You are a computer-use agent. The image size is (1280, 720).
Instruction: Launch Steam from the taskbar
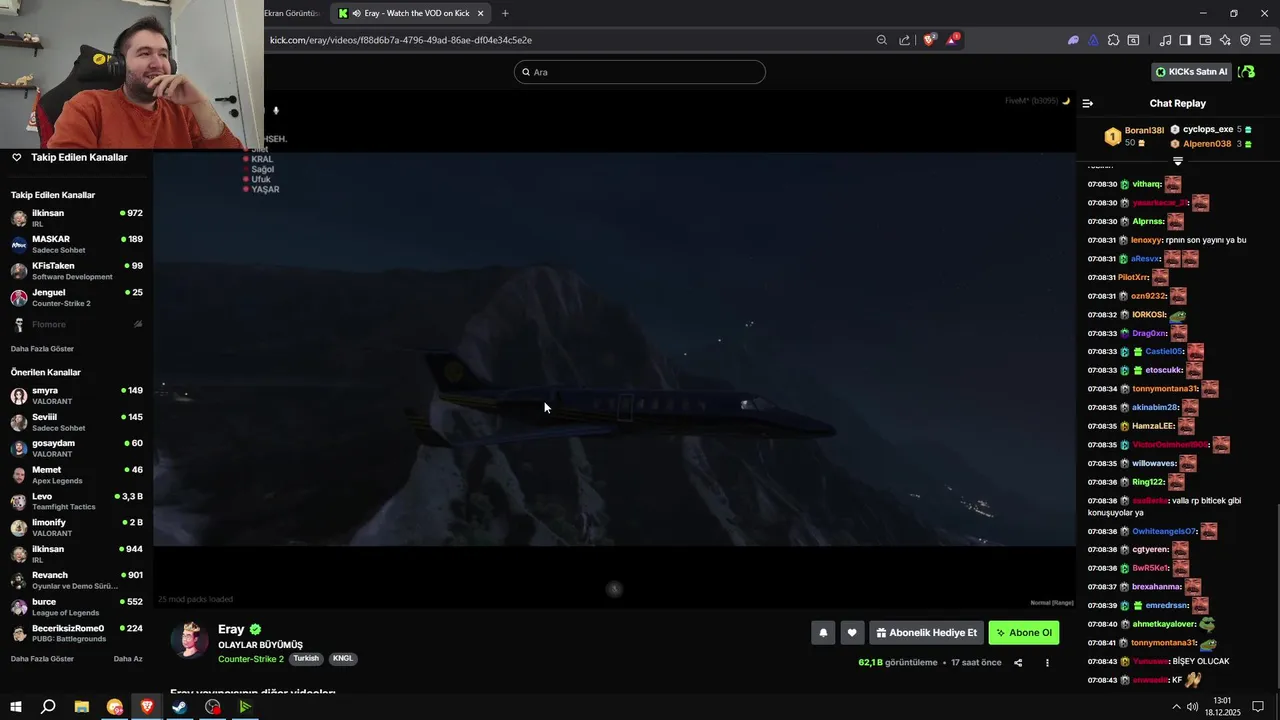pyautogui.click(x=180, y=707)
